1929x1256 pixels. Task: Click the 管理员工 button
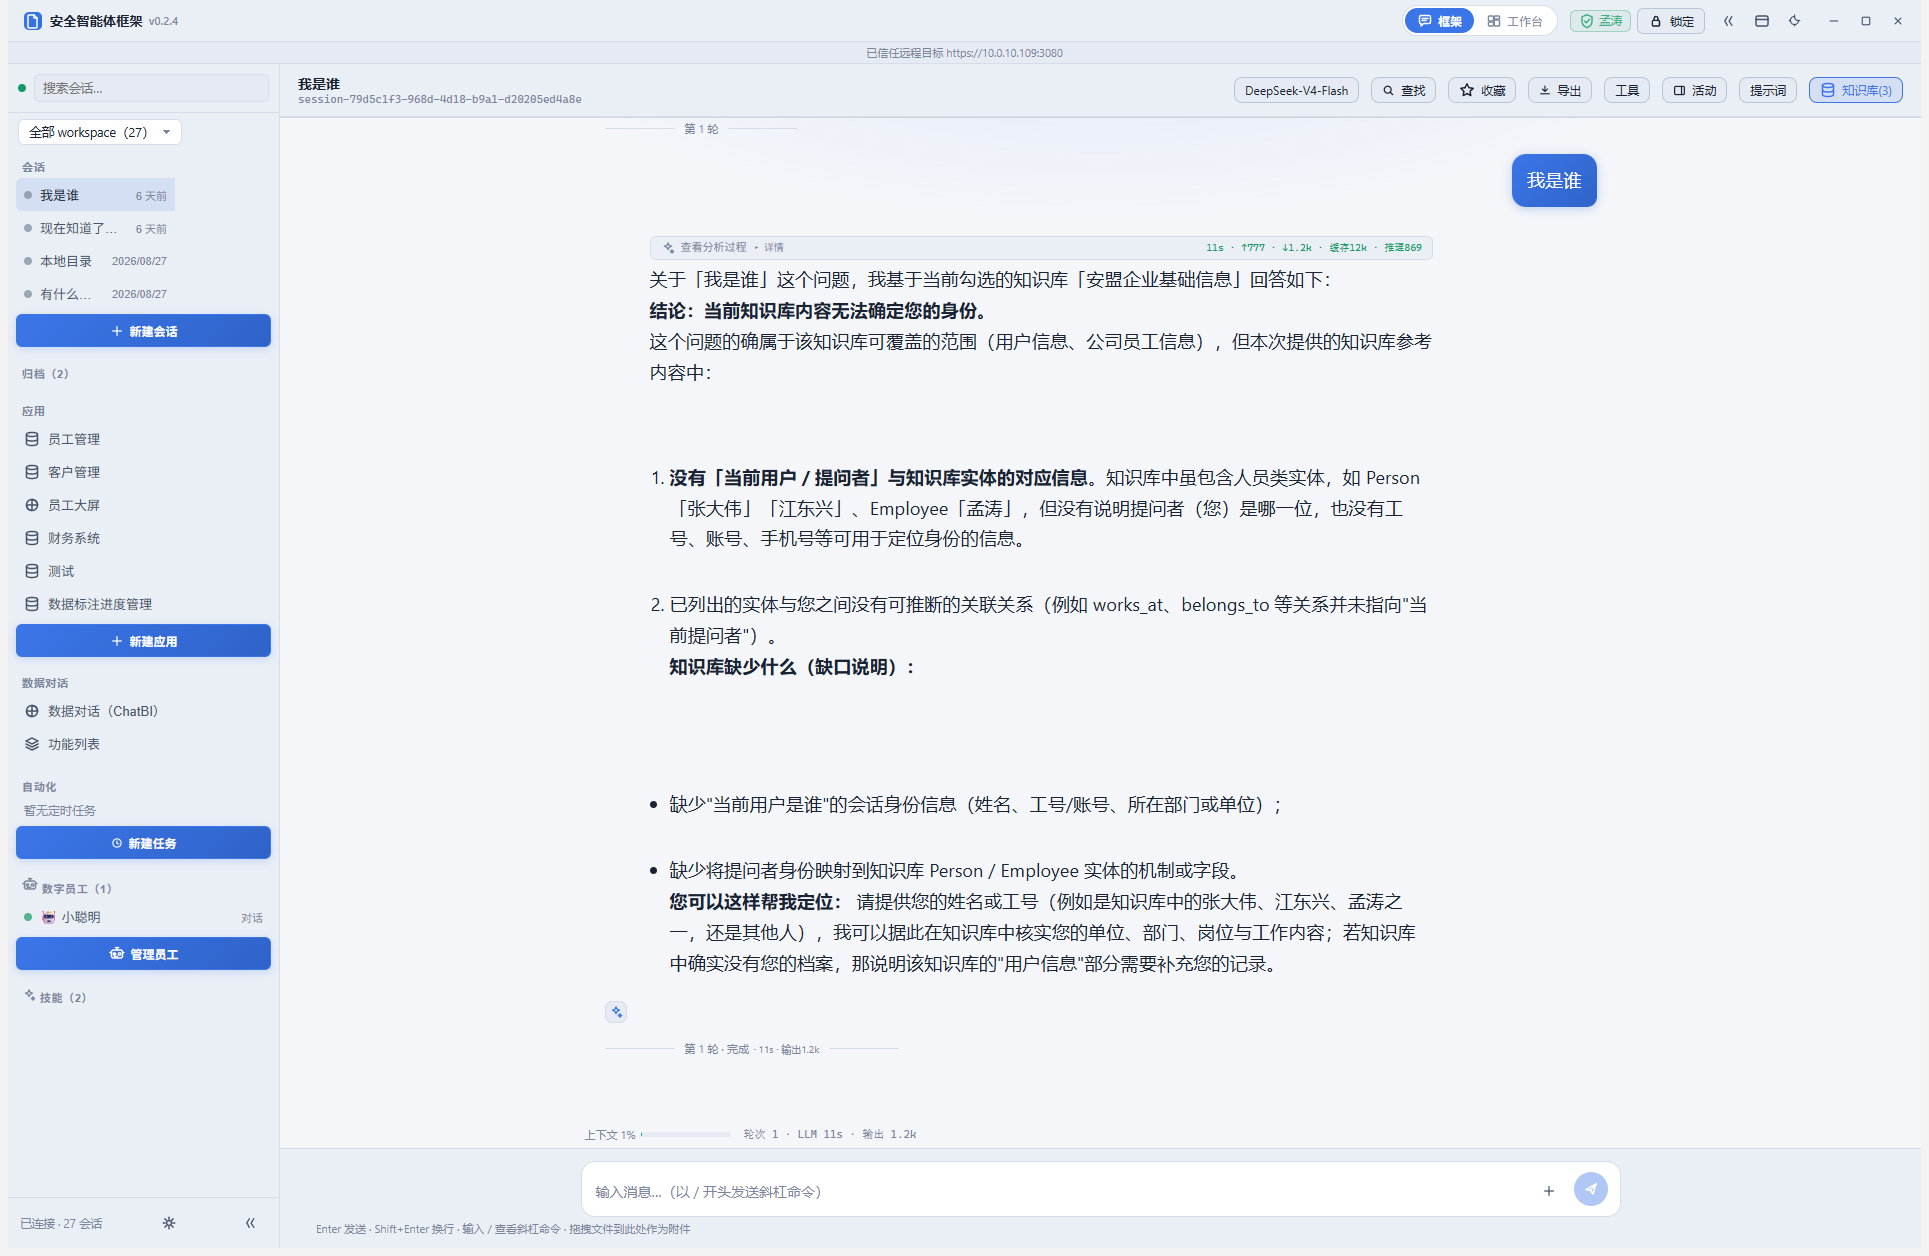pos(144,954)
